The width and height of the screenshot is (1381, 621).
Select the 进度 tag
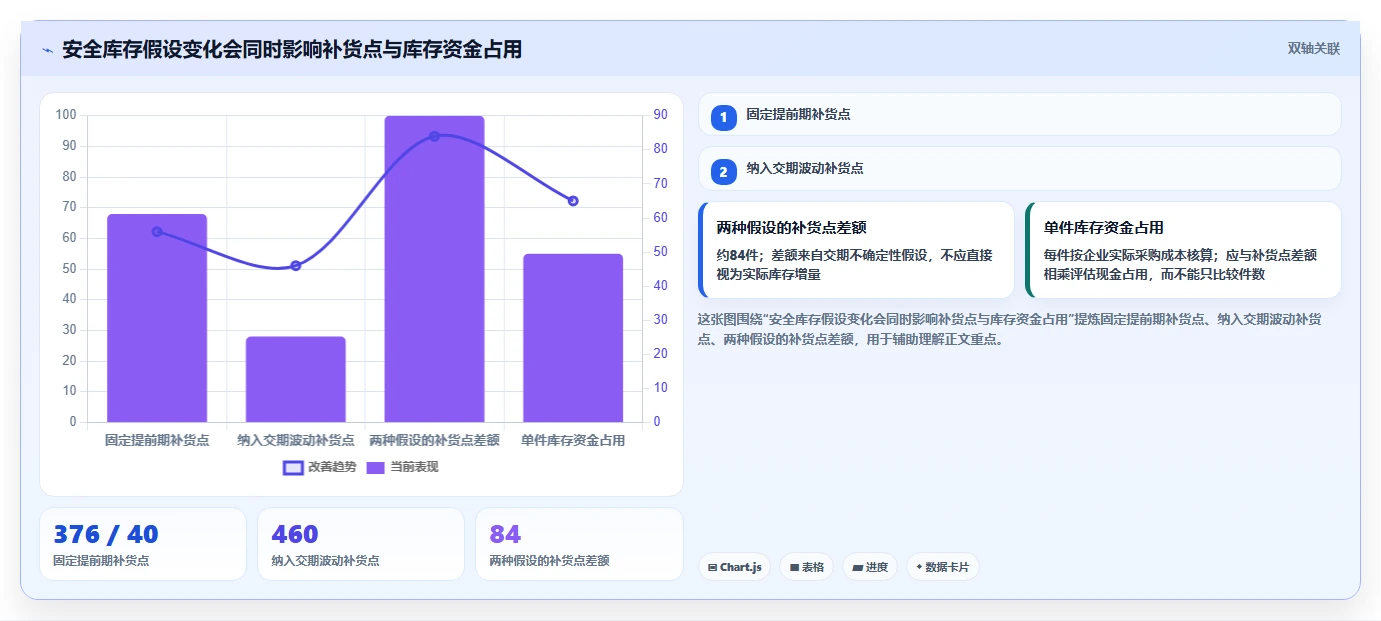tap(870, 567)
